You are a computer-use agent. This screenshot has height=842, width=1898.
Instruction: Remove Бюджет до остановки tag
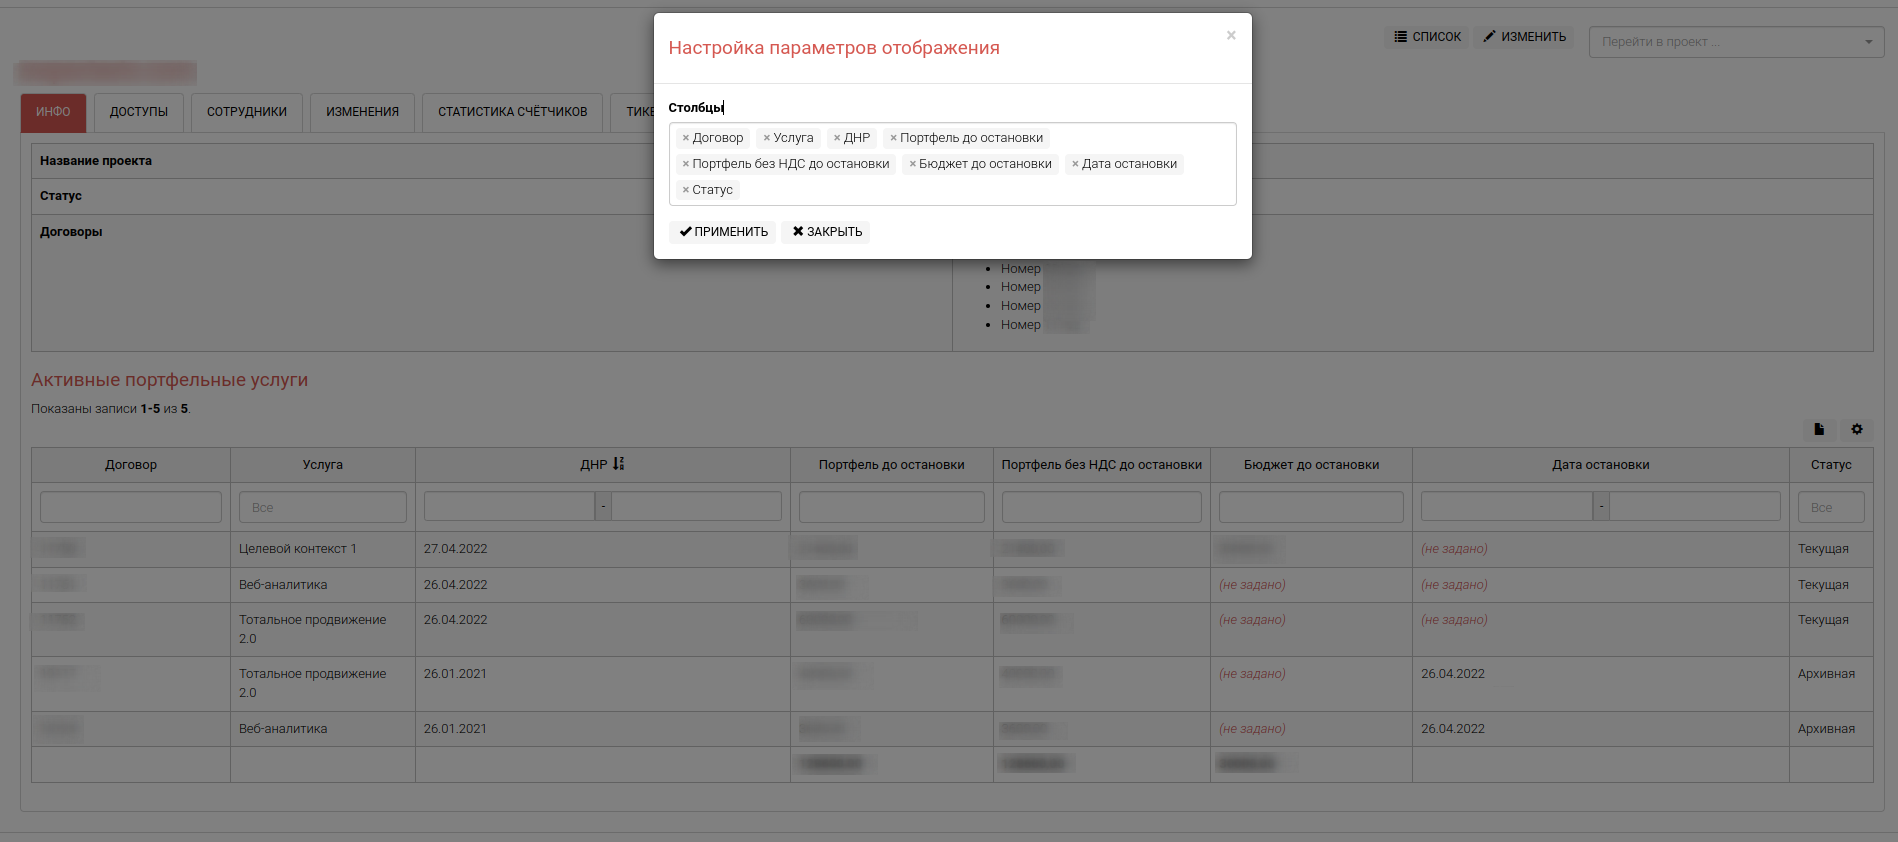(x=912, y=164)
